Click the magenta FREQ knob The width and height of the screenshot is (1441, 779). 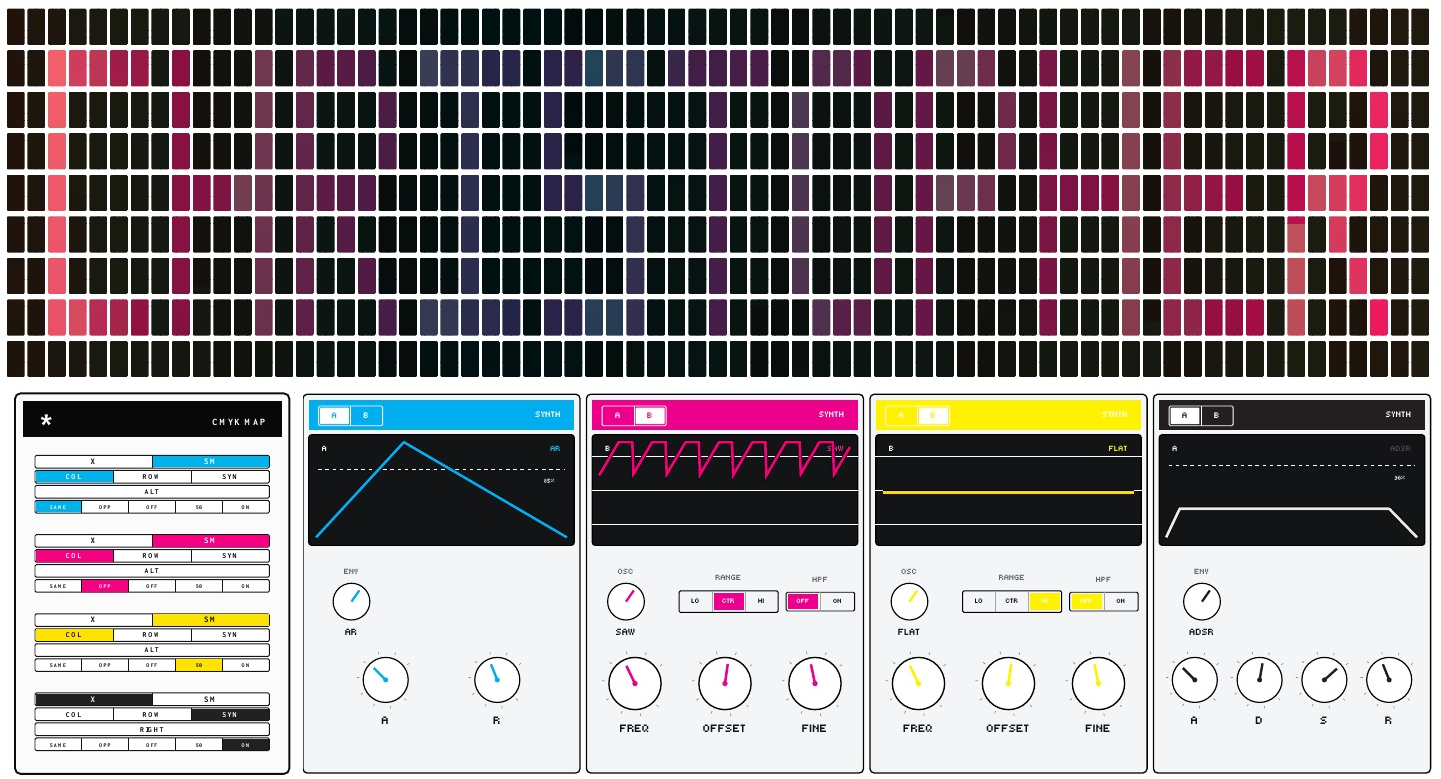[634, 683]
